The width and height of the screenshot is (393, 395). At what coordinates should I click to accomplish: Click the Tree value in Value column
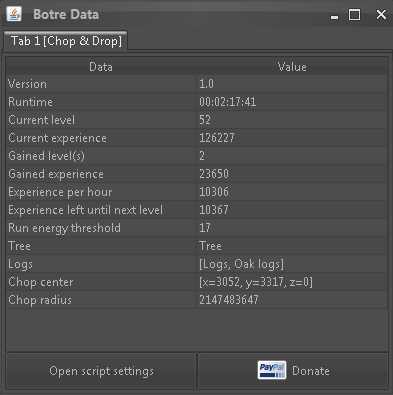[210, 246]
